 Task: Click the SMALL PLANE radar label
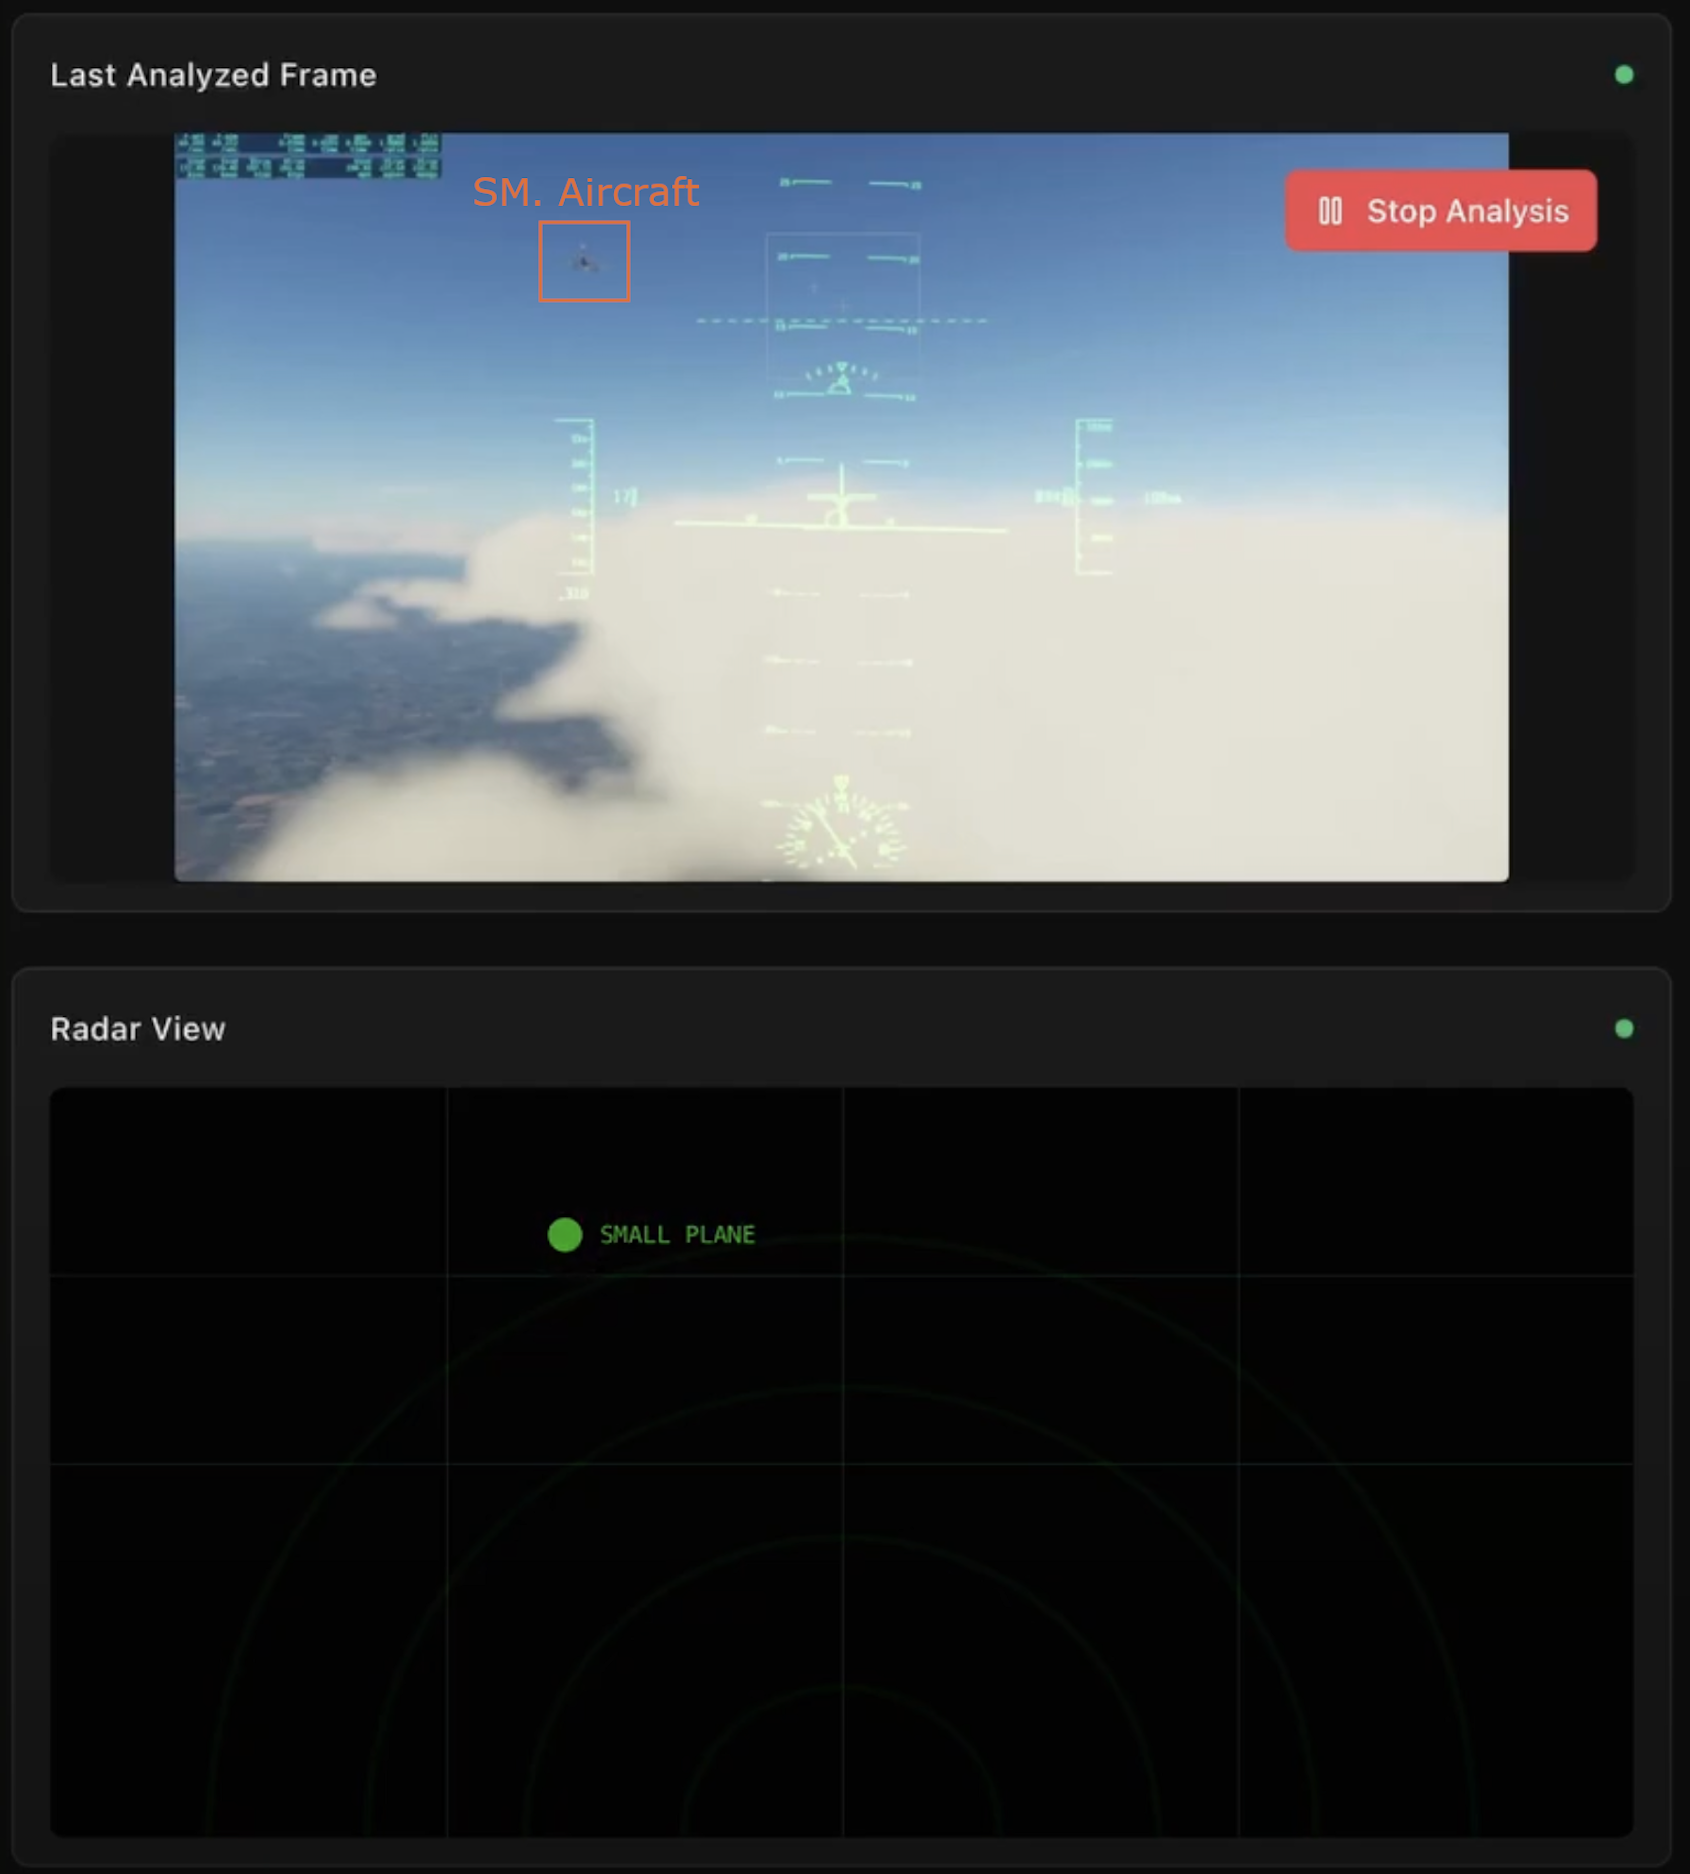coord(677,1235)
